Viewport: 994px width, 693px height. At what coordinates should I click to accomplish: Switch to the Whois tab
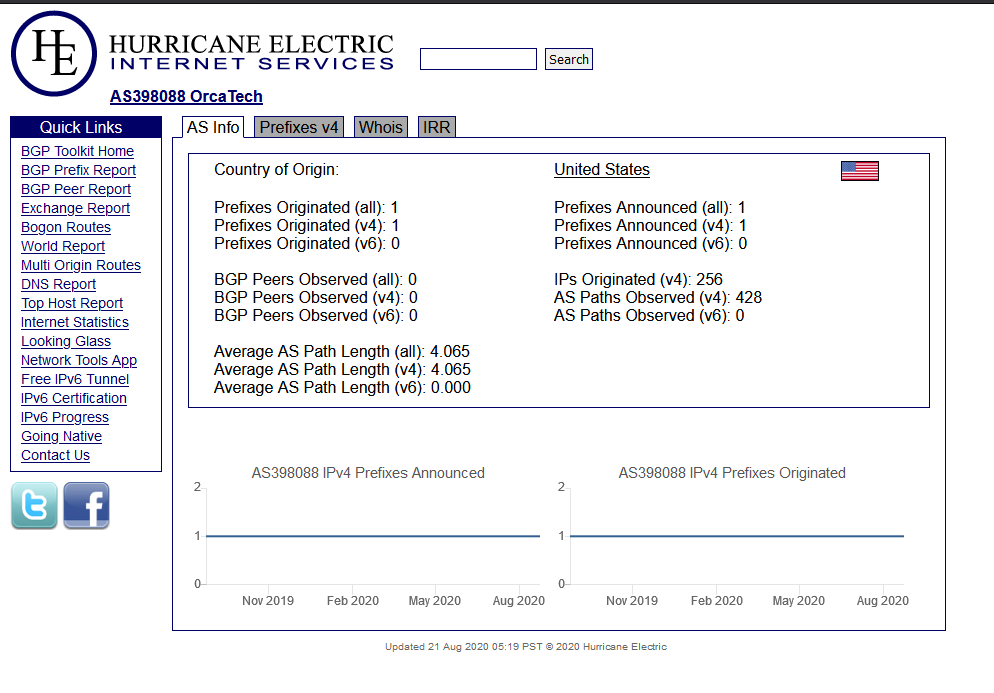pos(380,127)
